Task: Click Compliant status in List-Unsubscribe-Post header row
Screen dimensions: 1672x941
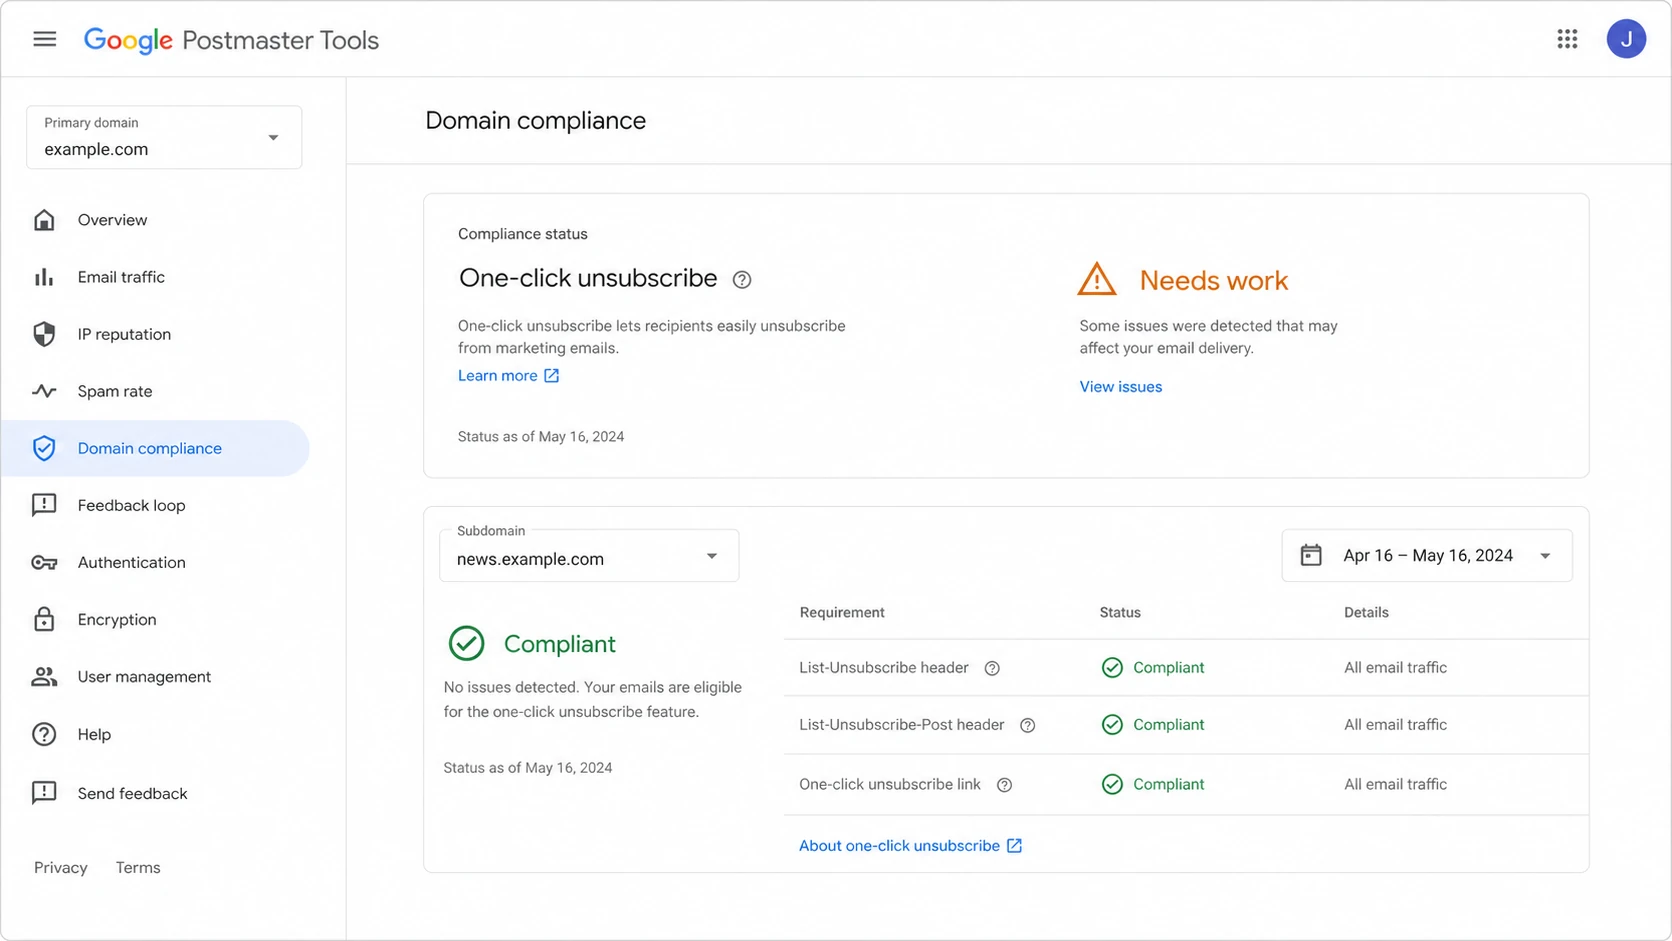Action: (x=1153, y=725)
